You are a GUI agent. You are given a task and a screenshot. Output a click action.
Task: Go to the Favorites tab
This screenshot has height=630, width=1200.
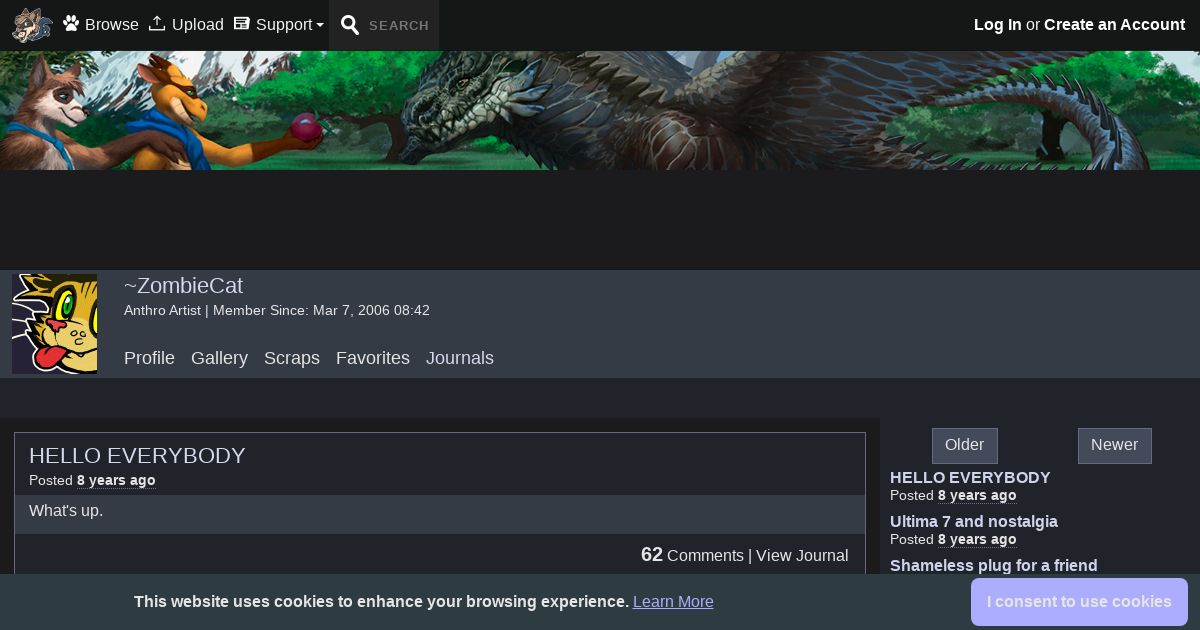click(373, 358)
